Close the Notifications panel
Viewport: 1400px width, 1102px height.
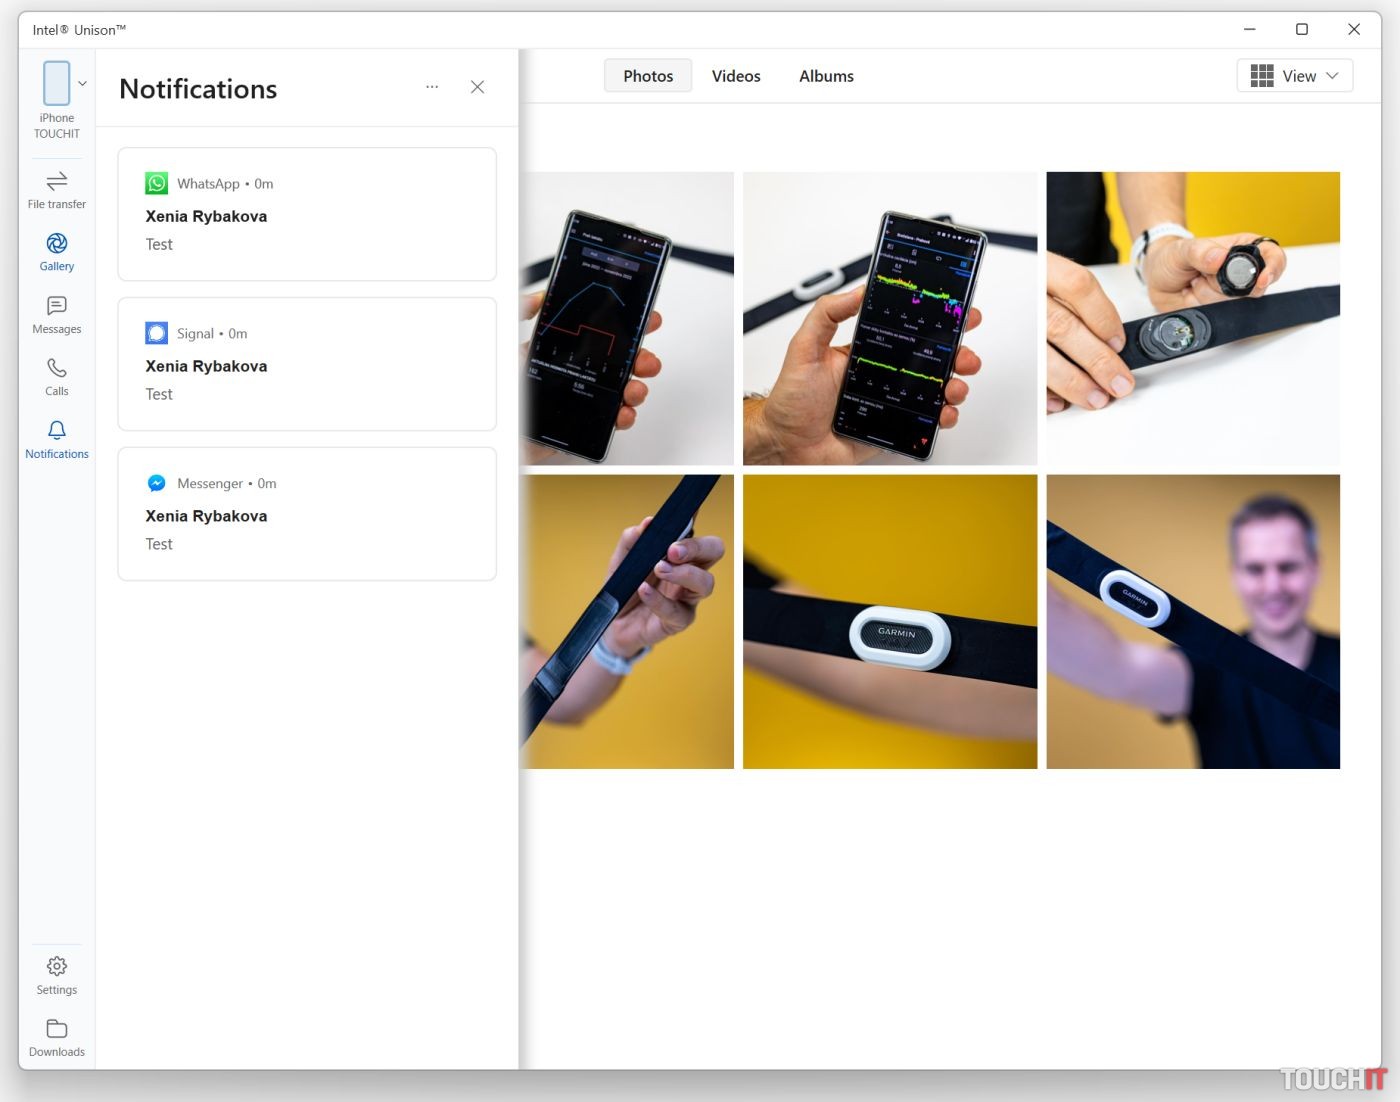tap(478, 87)
